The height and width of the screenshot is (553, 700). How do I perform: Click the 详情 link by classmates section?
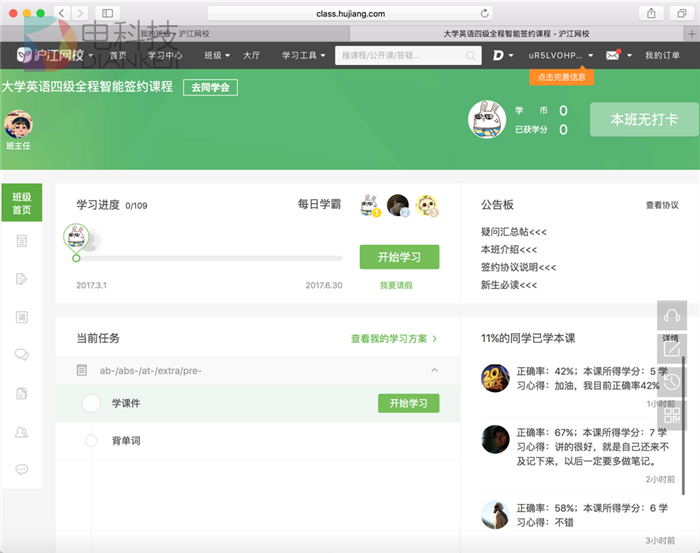coord(670,338)
